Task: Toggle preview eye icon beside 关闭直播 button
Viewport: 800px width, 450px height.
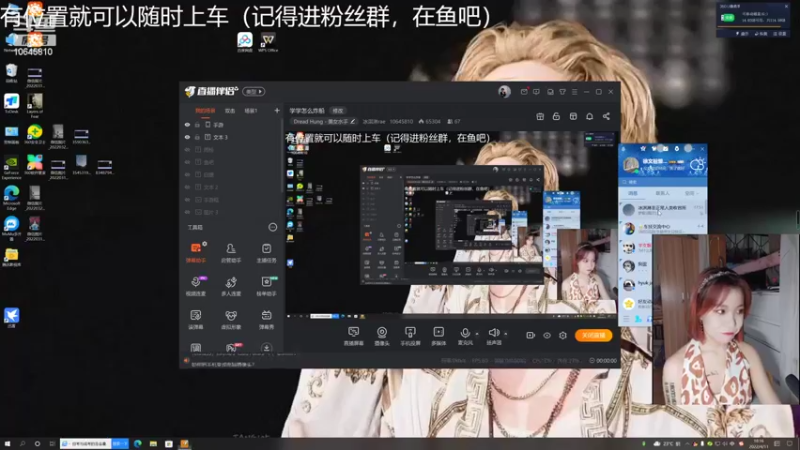Action: click(547, 335)
